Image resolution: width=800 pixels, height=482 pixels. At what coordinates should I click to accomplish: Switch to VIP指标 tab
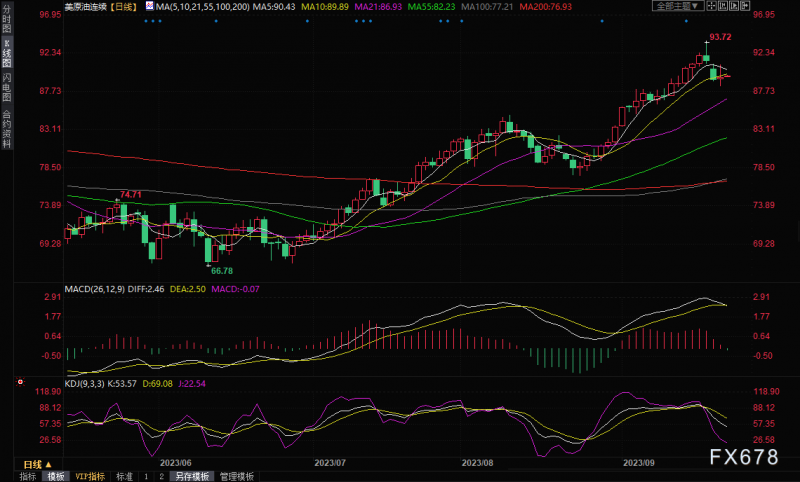tap(89, 477)
